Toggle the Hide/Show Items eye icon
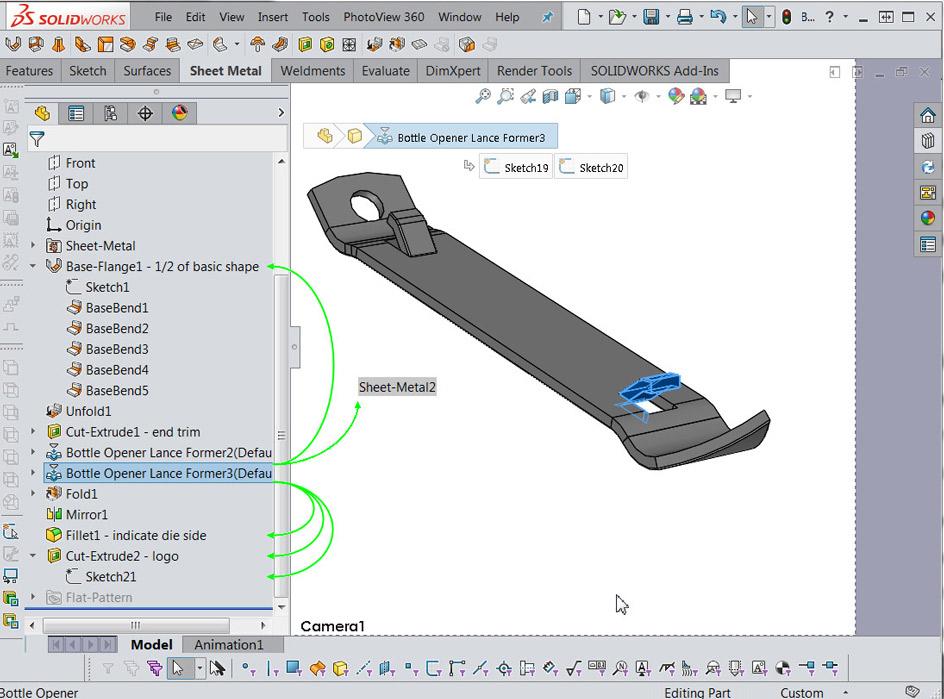 tap(641, 97)
